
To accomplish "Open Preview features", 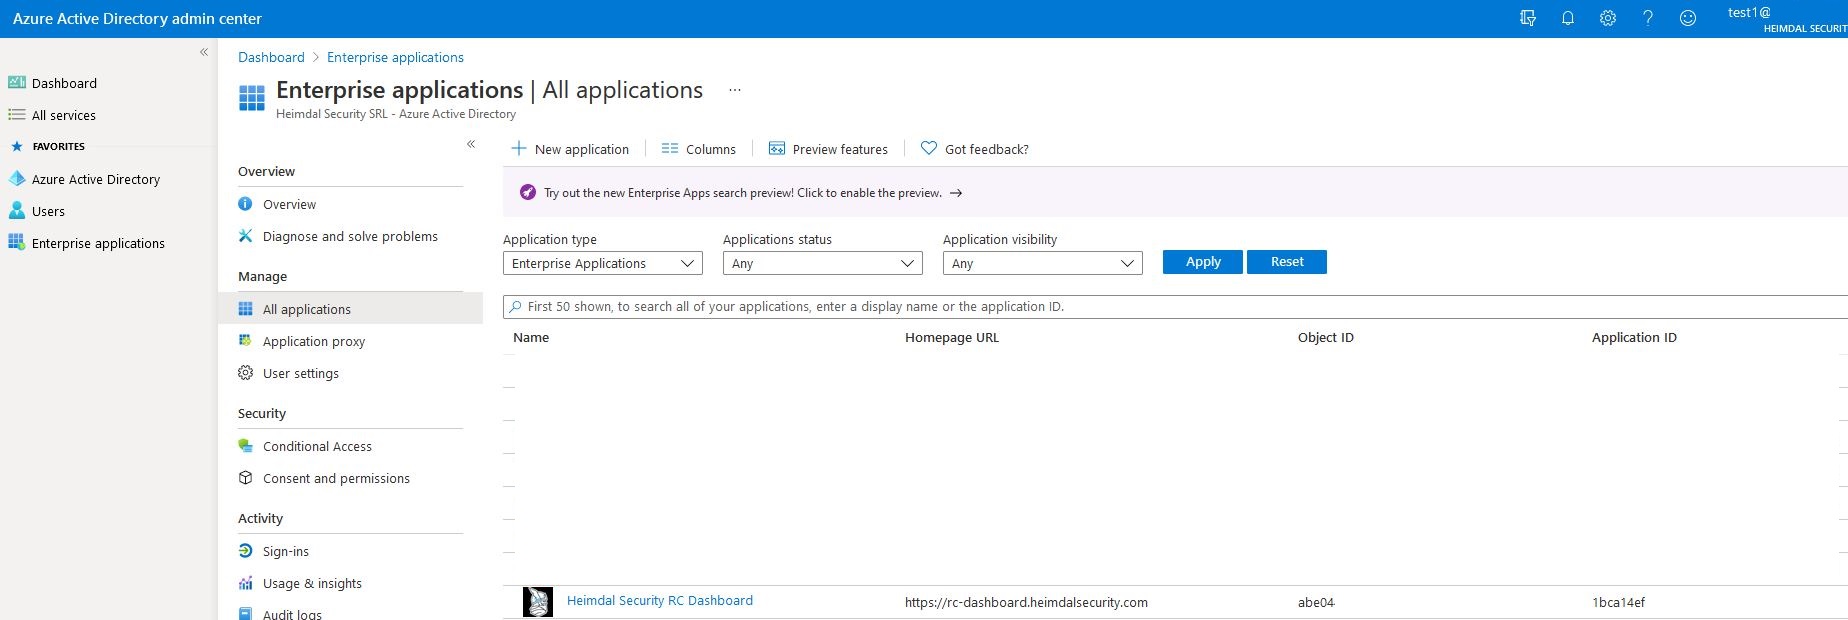I will pyautogui.click(x=828, y=149).
